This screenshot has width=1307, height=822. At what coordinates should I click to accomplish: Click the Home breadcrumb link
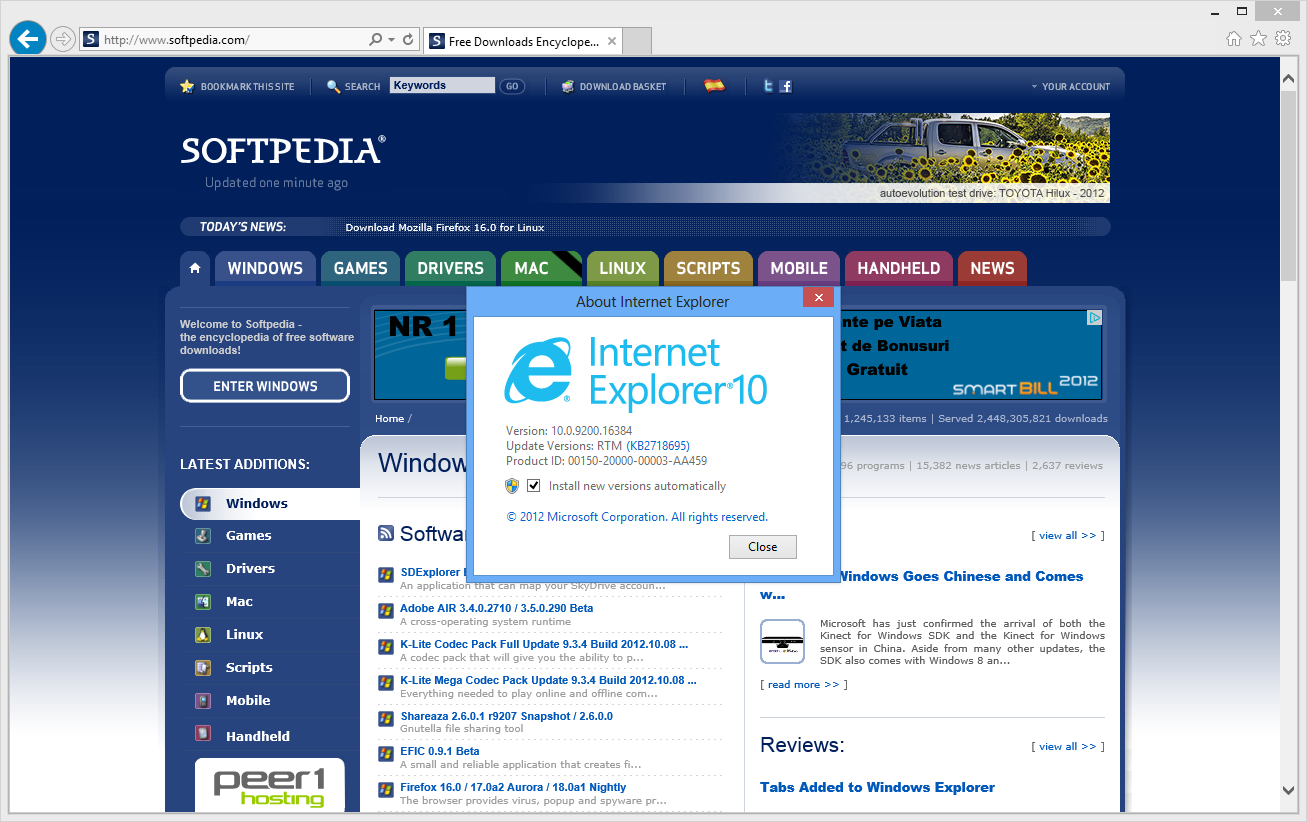[389, 419]
